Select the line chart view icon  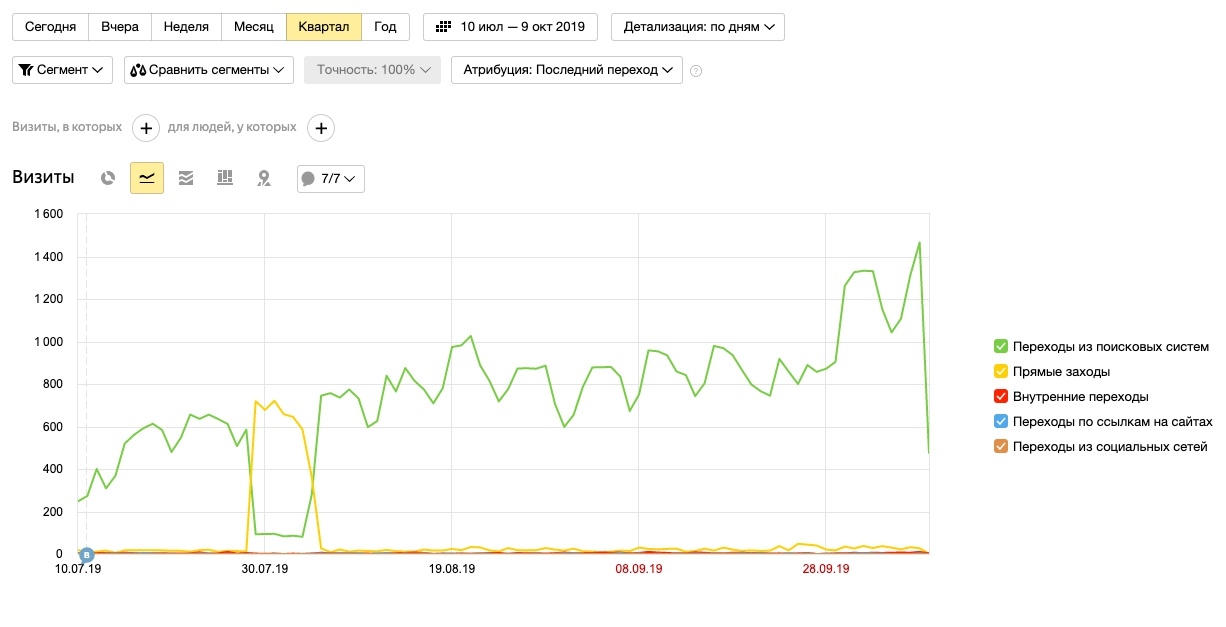click(147, 178)
